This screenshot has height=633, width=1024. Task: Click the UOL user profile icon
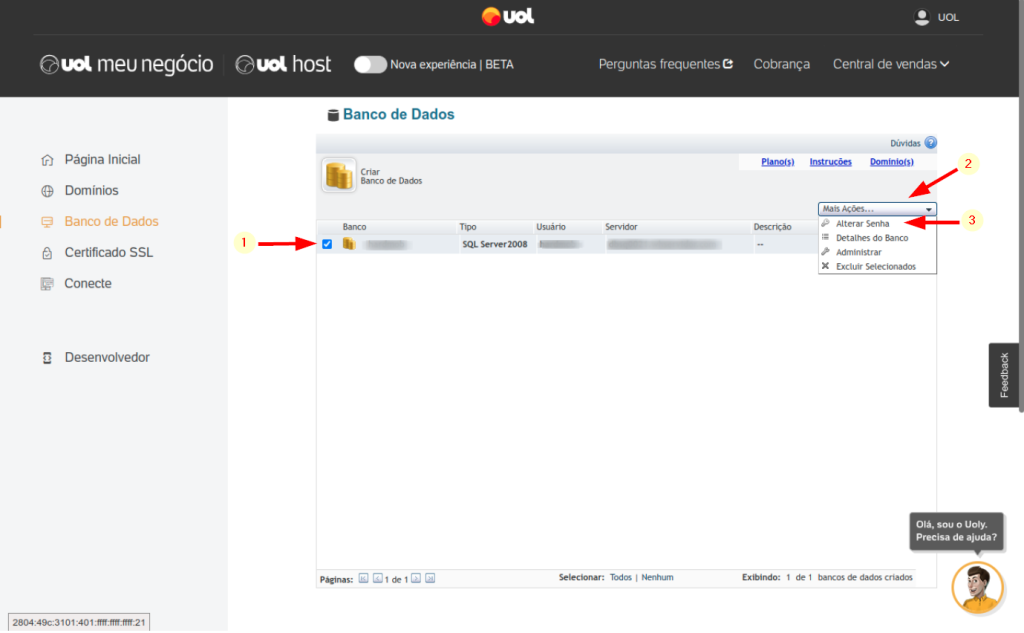click(922, 17)
